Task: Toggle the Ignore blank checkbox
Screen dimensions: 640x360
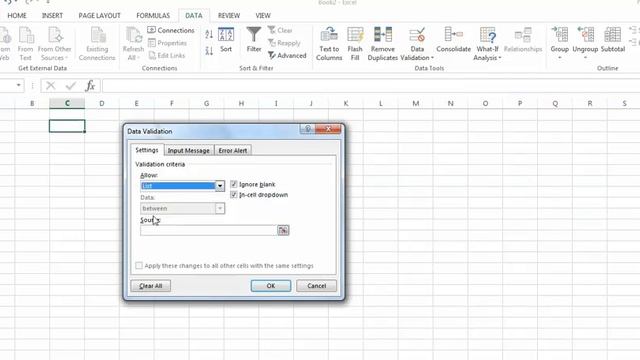Action: [x=234, y=184]
